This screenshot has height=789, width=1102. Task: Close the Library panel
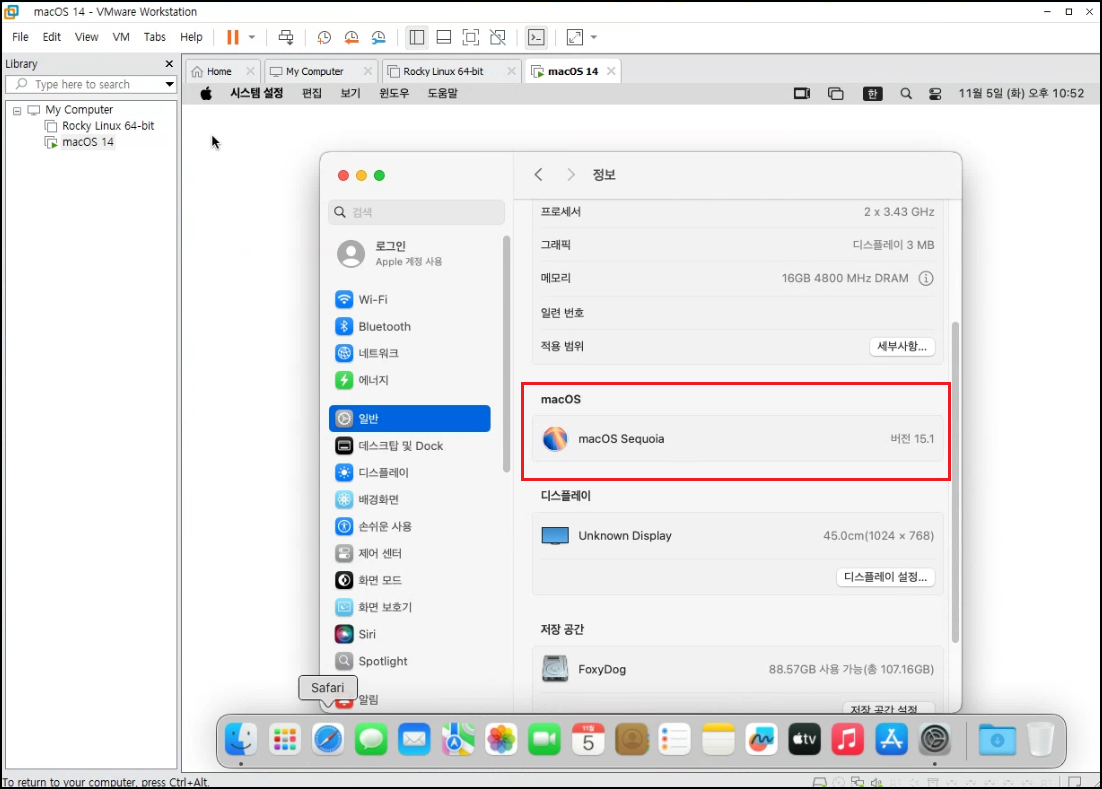169,64
